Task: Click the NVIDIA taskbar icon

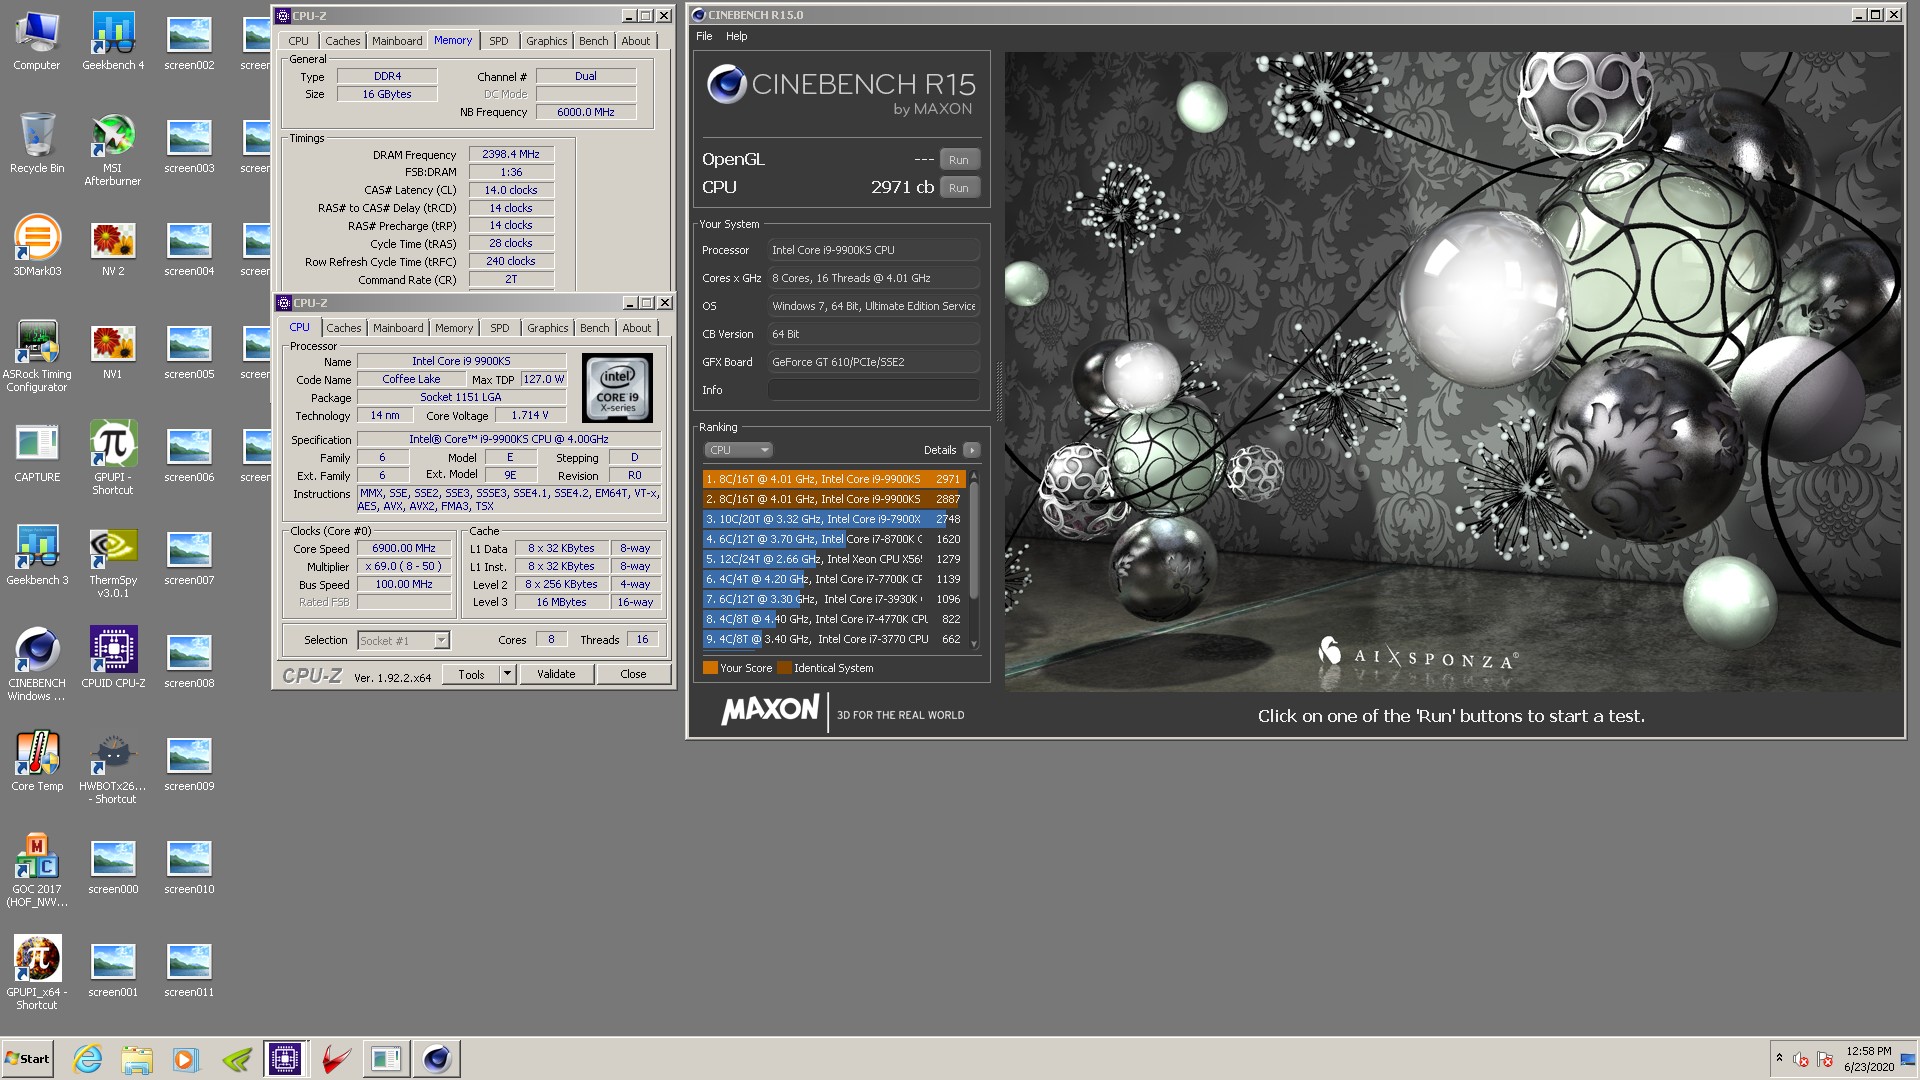Action: [x=236, y=1059]
